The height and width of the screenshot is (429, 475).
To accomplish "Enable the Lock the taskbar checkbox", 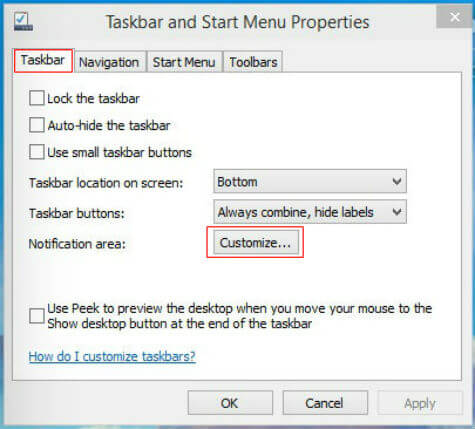I will [x=36, y=98].
